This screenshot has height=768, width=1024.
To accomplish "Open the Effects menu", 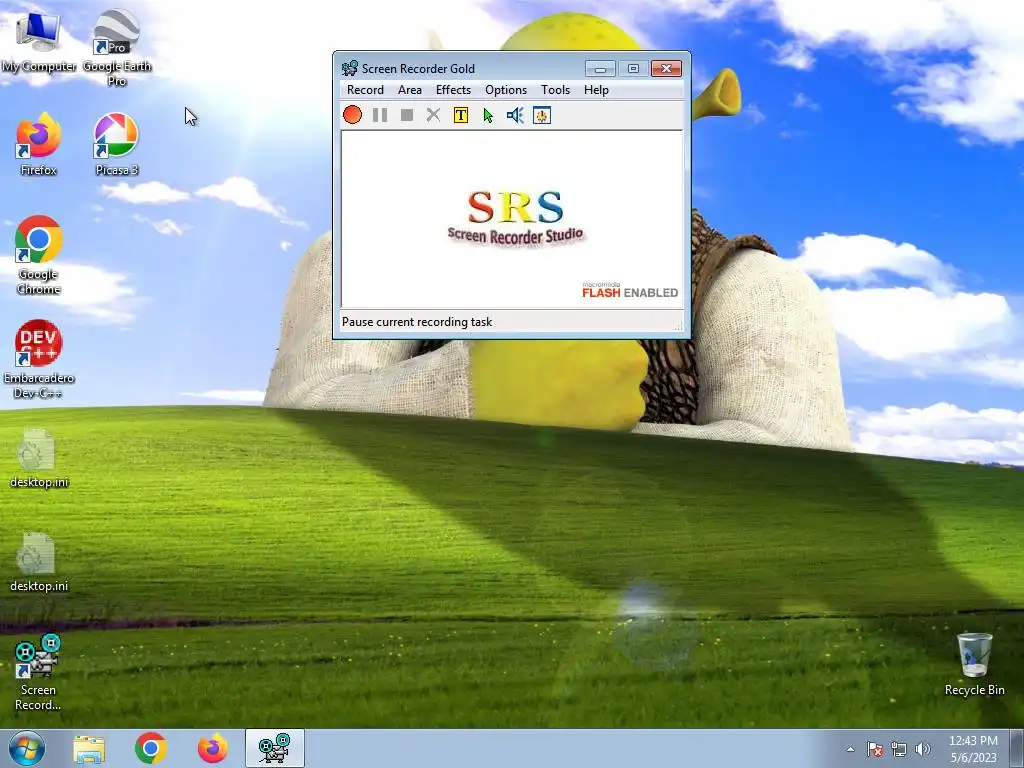I will pos(453,90).
